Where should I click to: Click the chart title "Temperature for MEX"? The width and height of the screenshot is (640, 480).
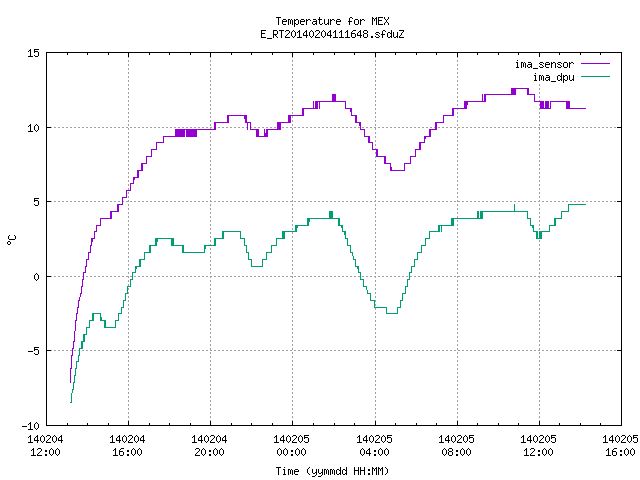[332, 21]
